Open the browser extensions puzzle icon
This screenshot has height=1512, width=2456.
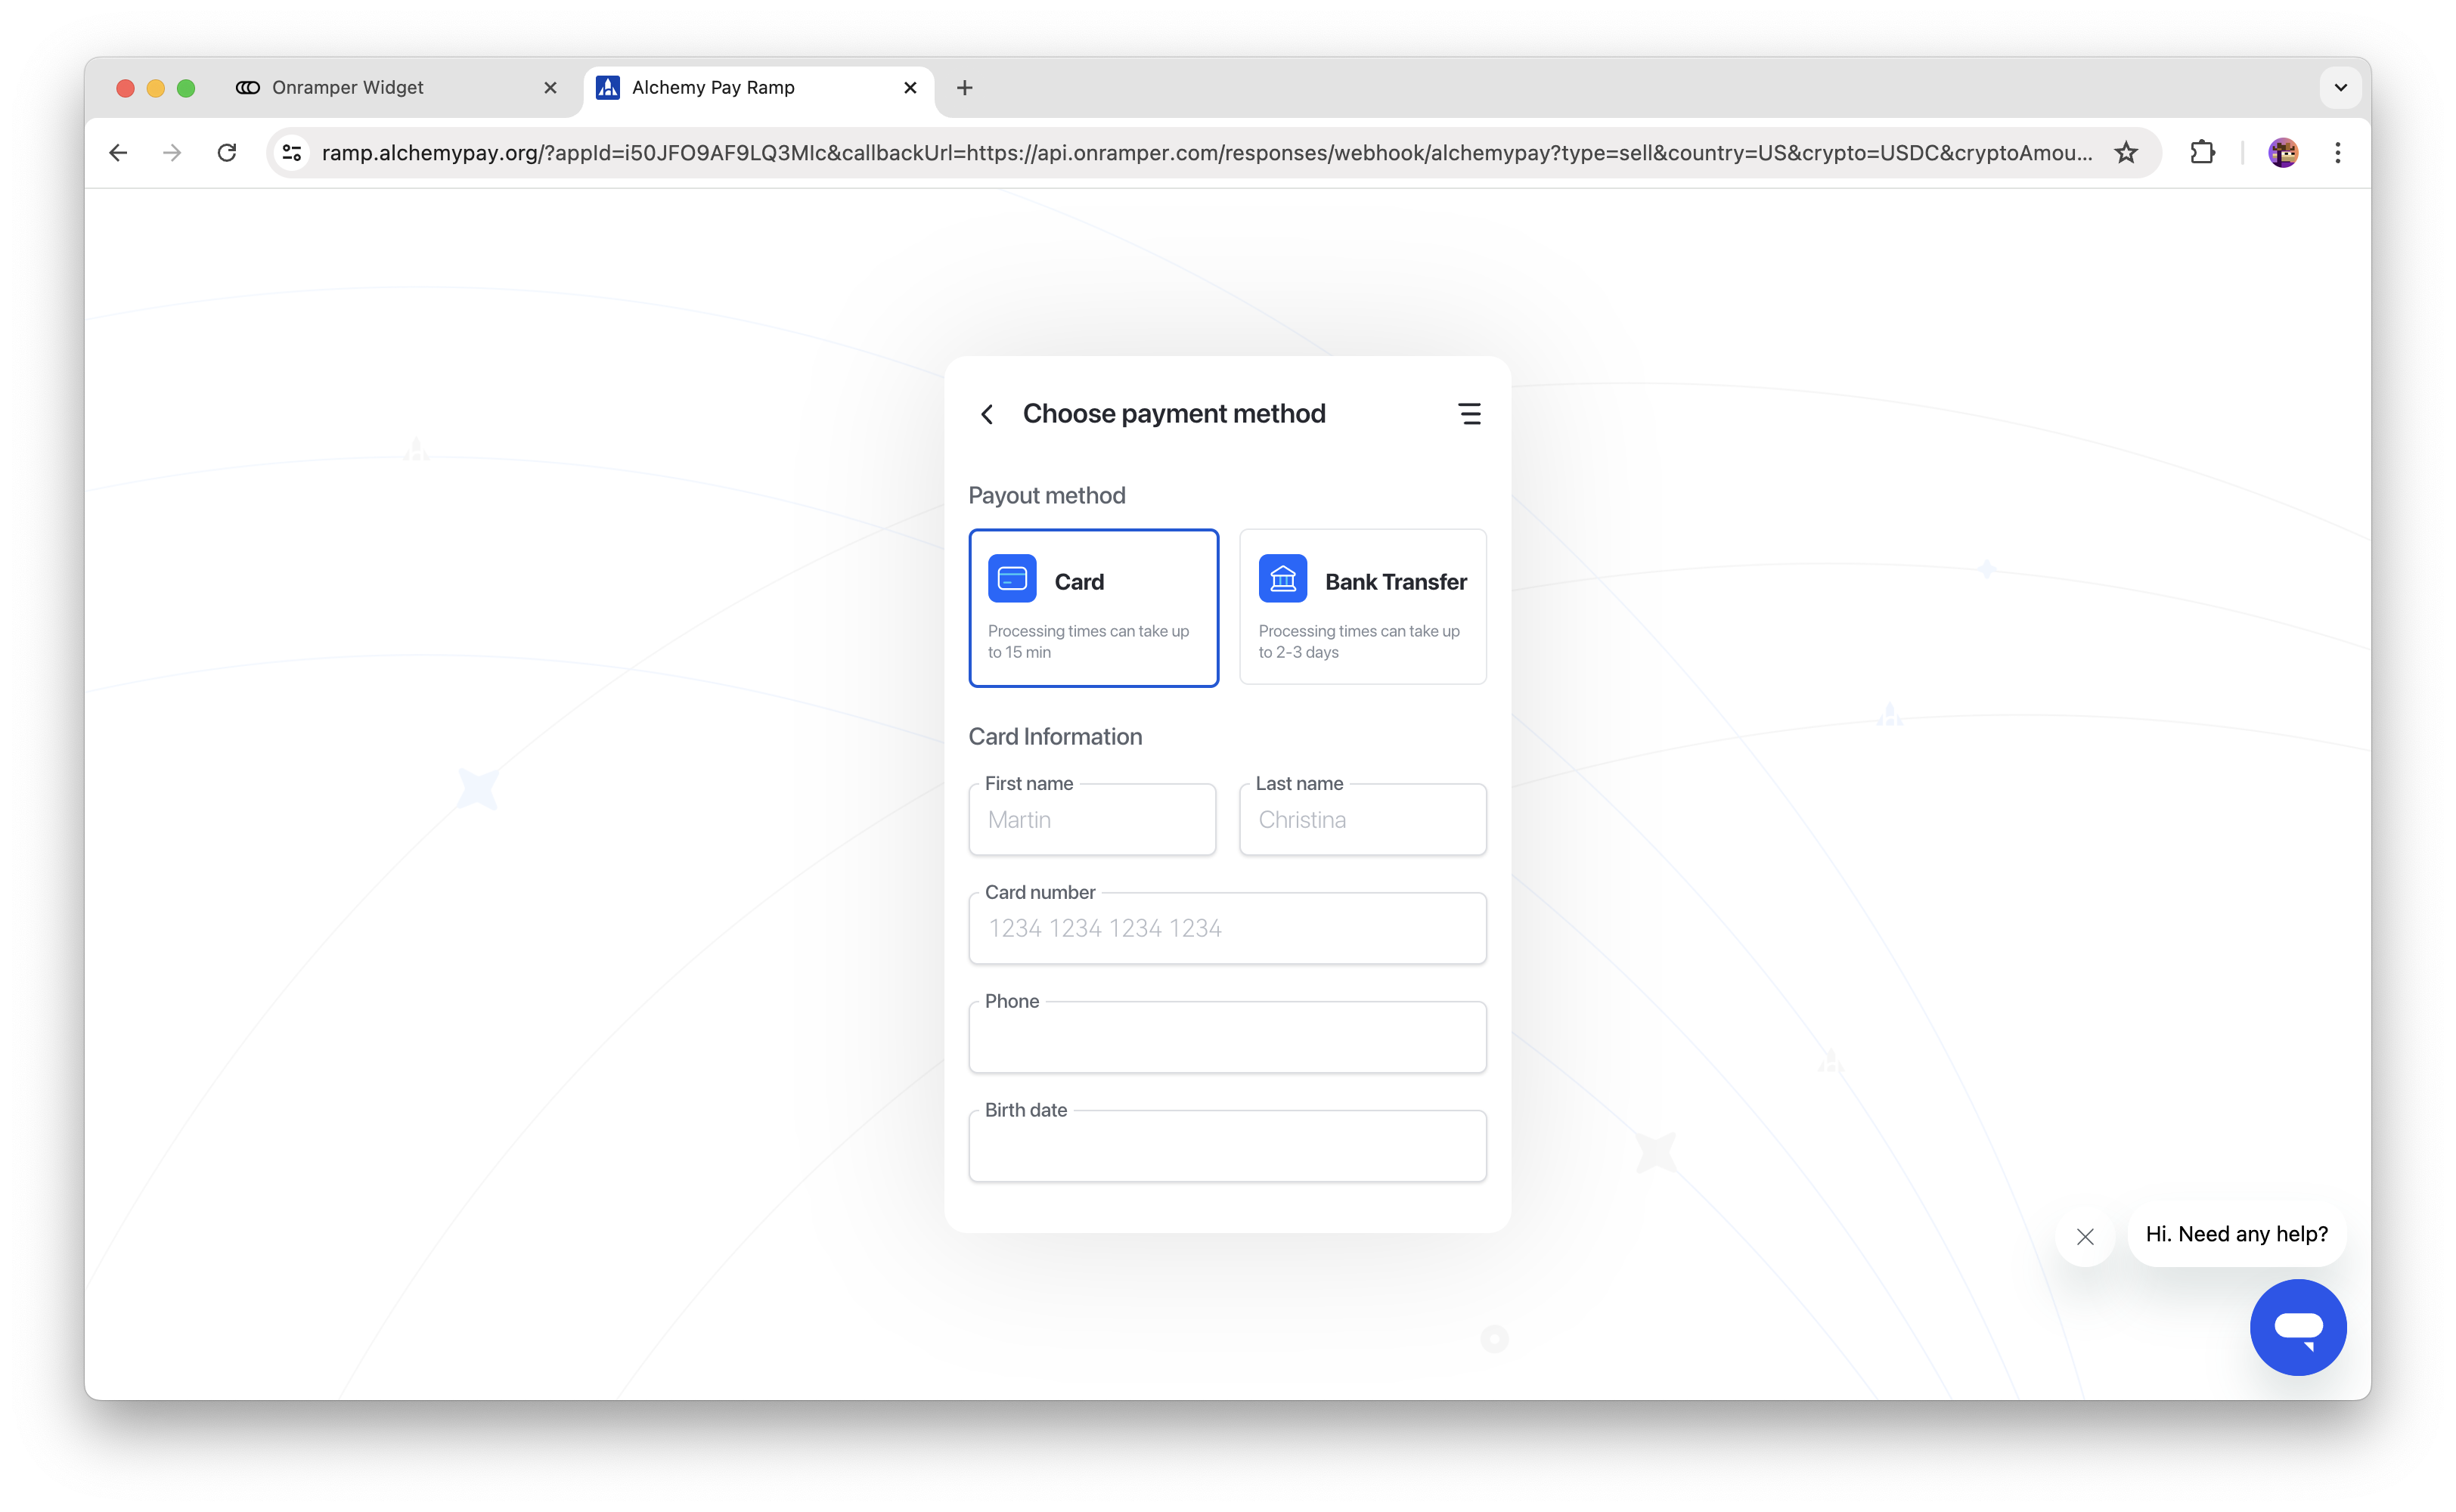[x=2202, y=153]
